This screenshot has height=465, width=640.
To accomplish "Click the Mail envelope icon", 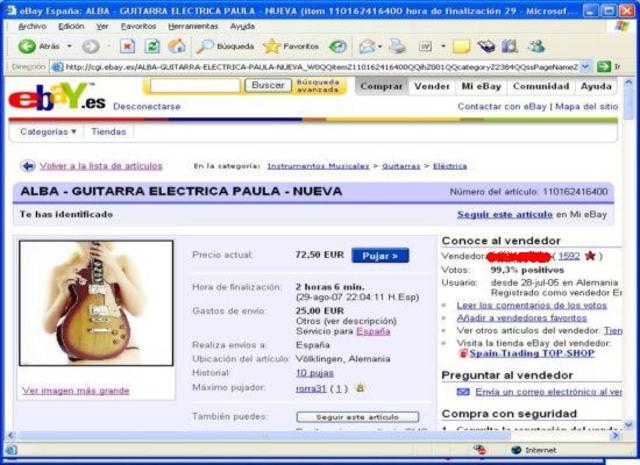I will click(x=367, y=47).
